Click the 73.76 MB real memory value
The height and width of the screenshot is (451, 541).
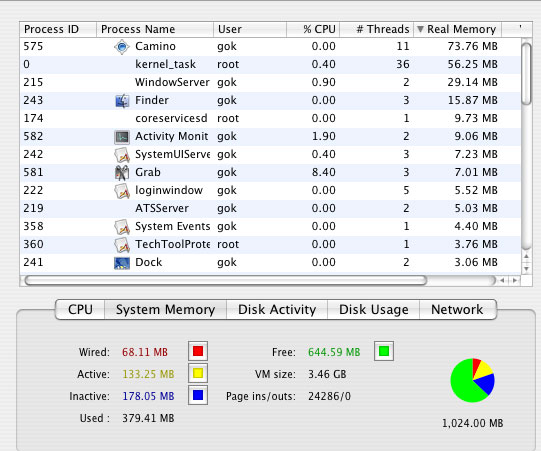pyautogui.click(x=473, y=47)
